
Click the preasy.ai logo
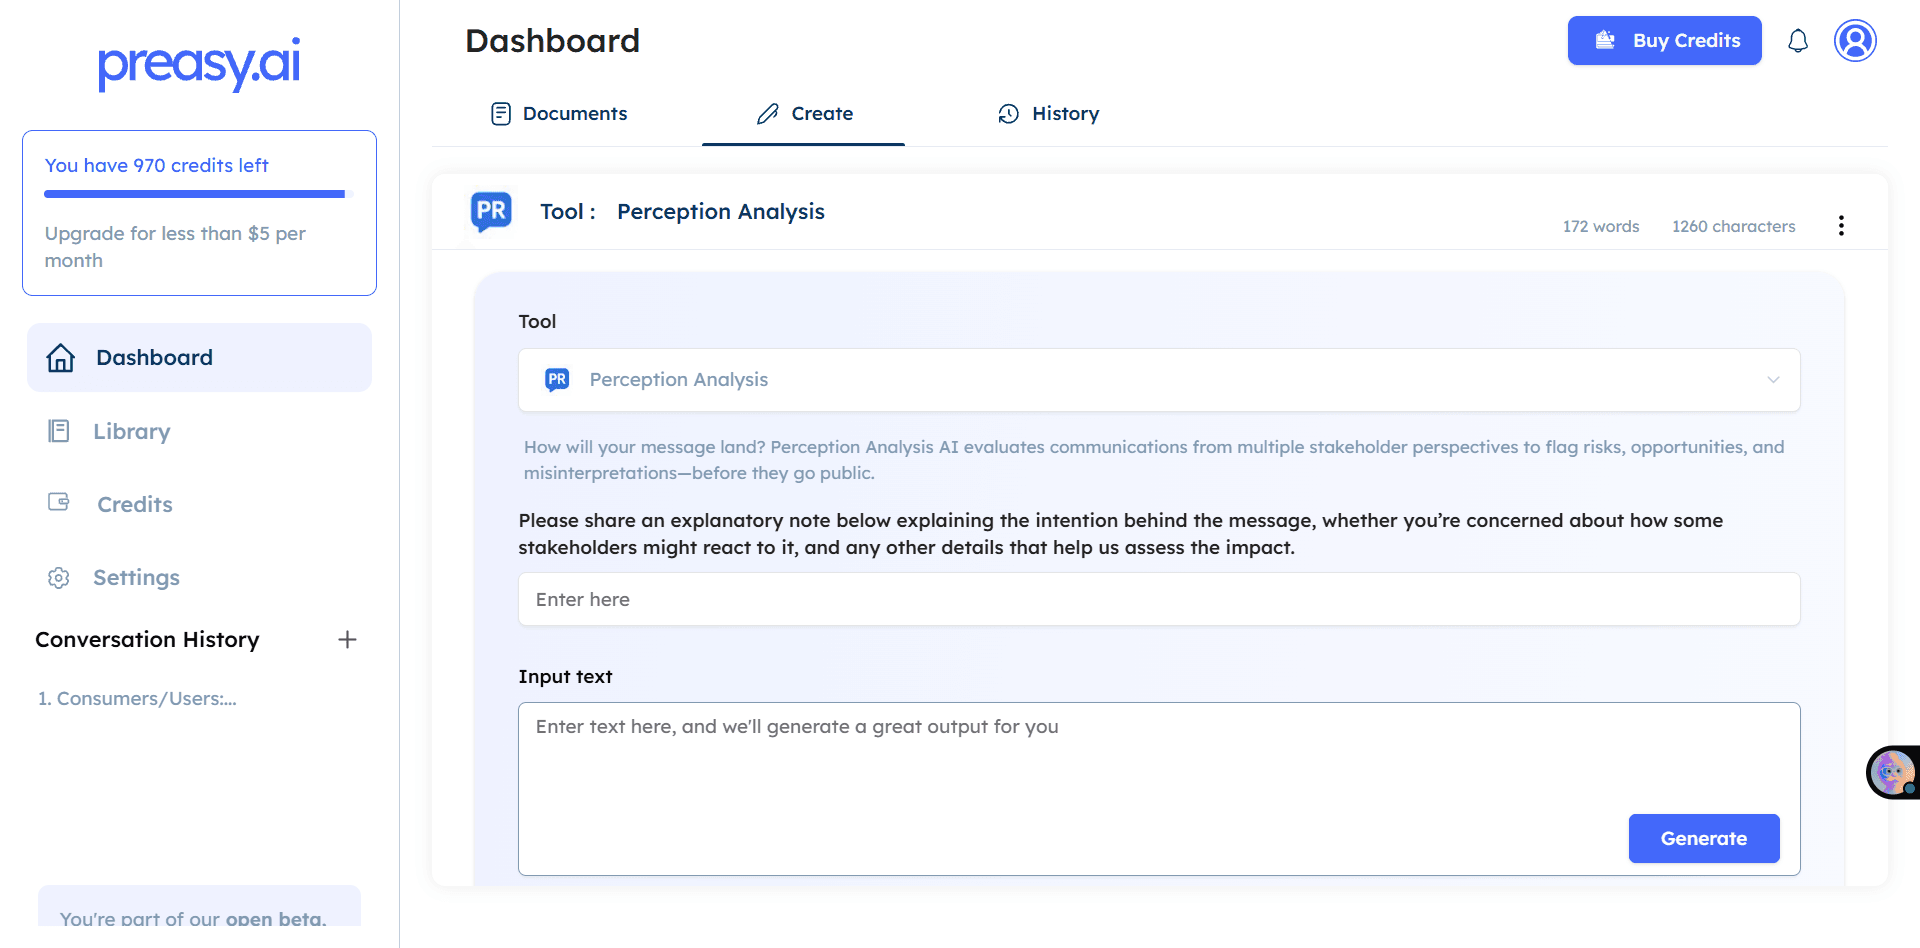pos(198,65)
